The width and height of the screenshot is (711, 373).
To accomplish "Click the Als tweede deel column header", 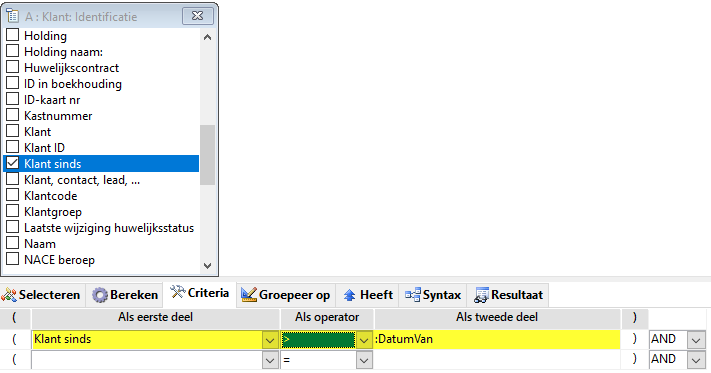I will 497,318.
